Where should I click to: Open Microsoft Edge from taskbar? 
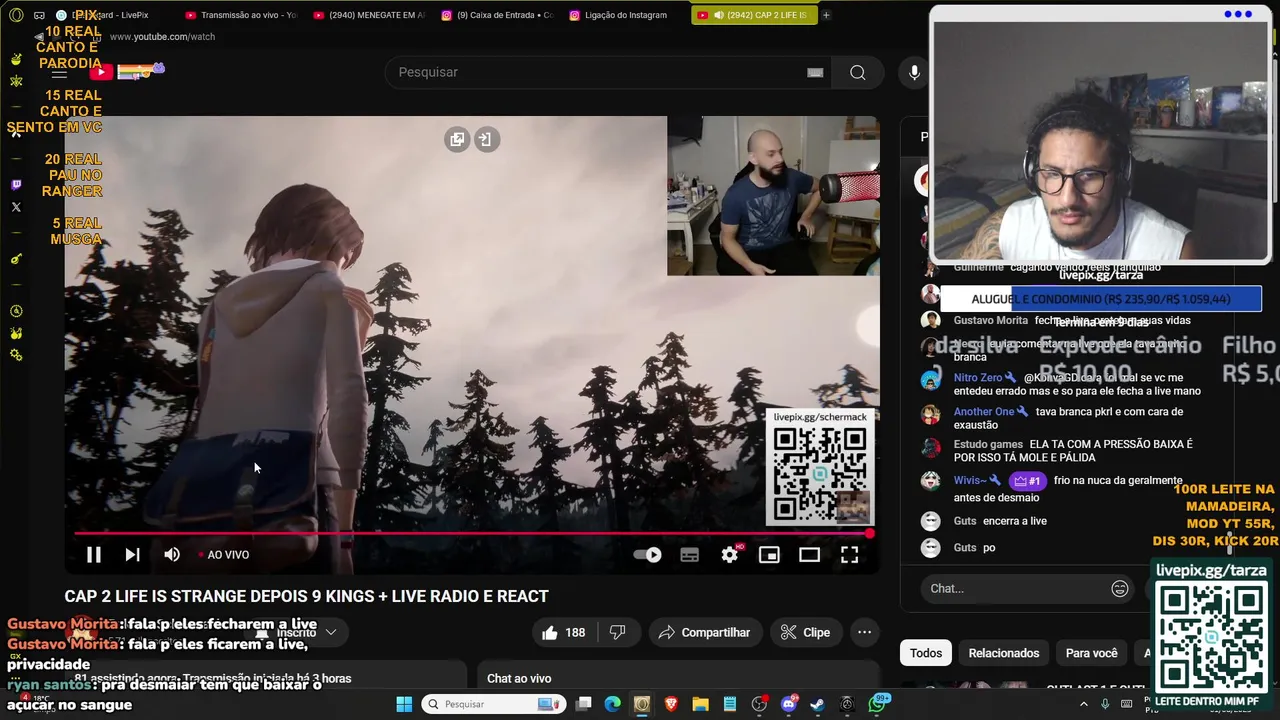[x=612, y=704]
